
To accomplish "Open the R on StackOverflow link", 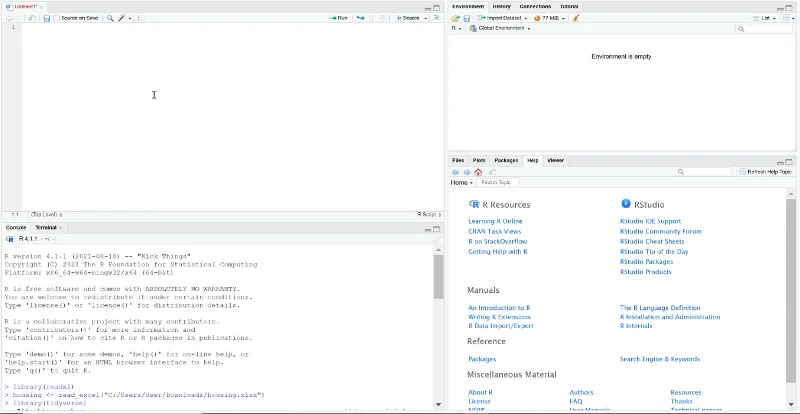I will tap(497, 241).
